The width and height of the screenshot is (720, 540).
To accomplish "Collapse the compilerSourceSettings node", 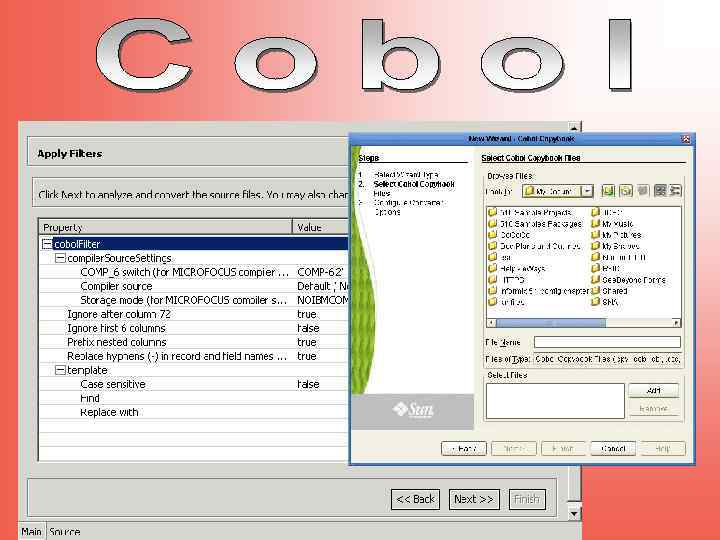I will 60,258.
